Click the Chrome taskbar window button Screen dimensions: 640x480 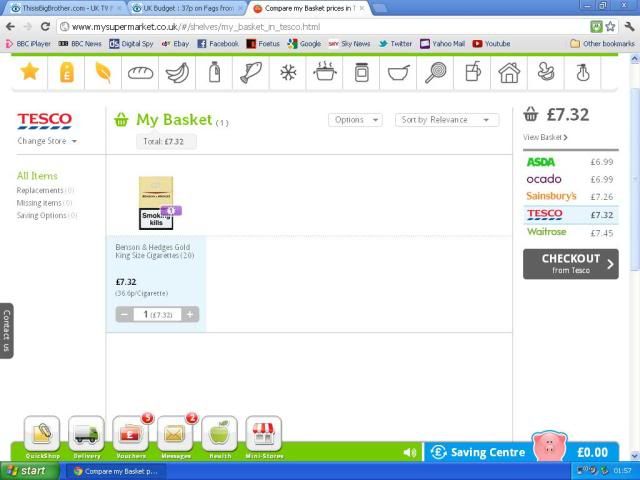click(x=115, y=471)
